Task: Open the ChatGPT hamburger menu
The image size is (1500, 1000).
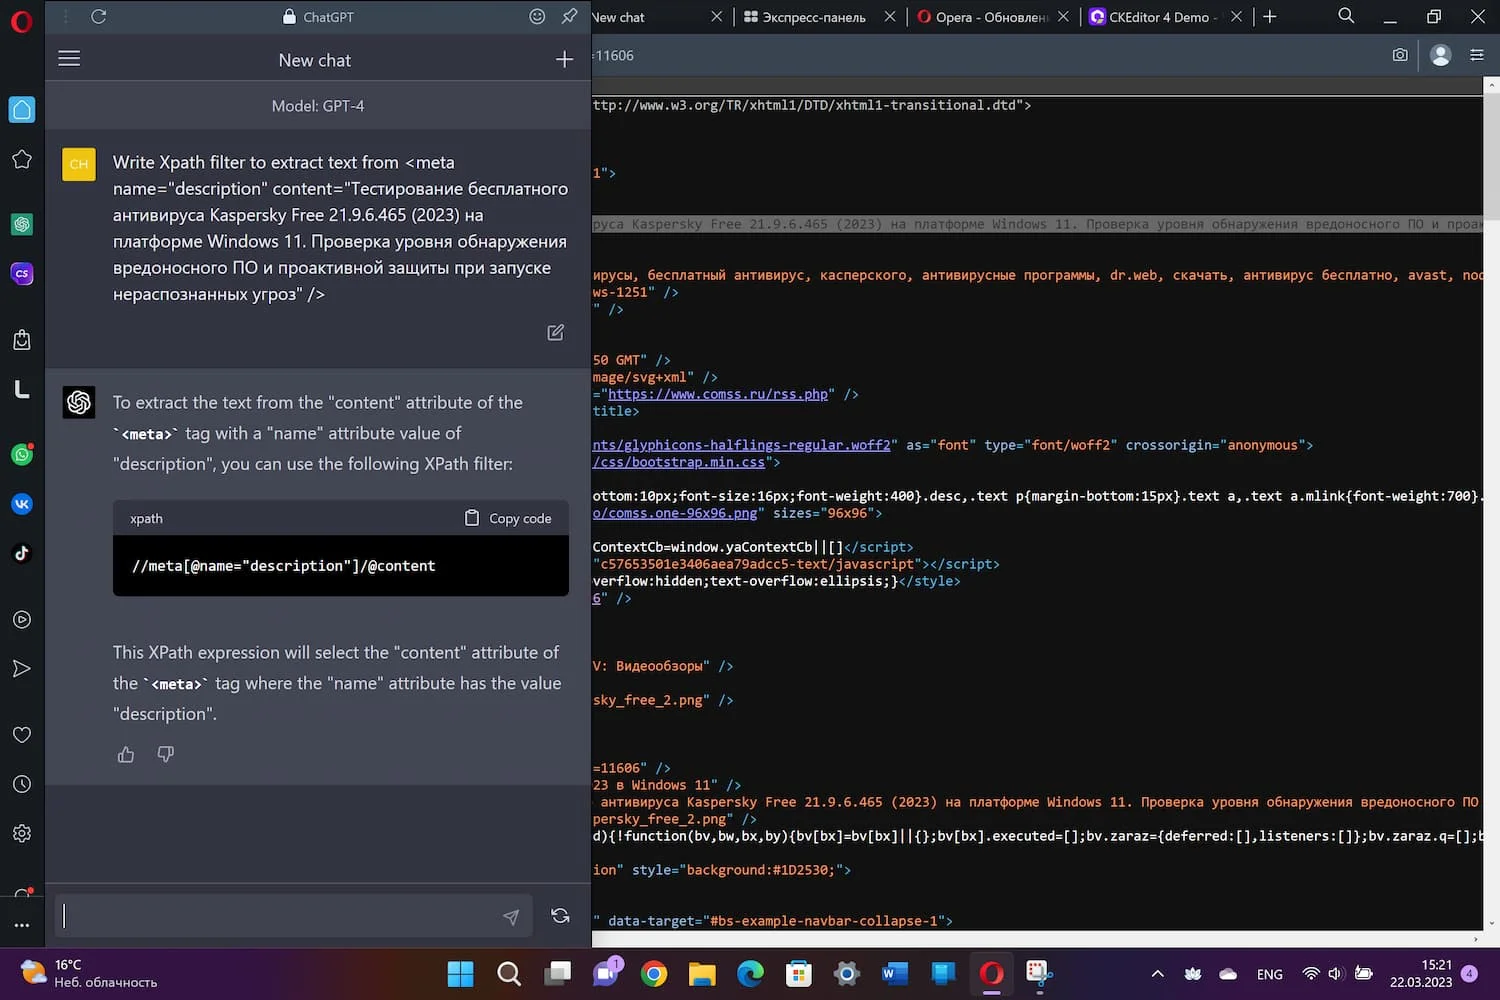Action: (x=69, y=59)
